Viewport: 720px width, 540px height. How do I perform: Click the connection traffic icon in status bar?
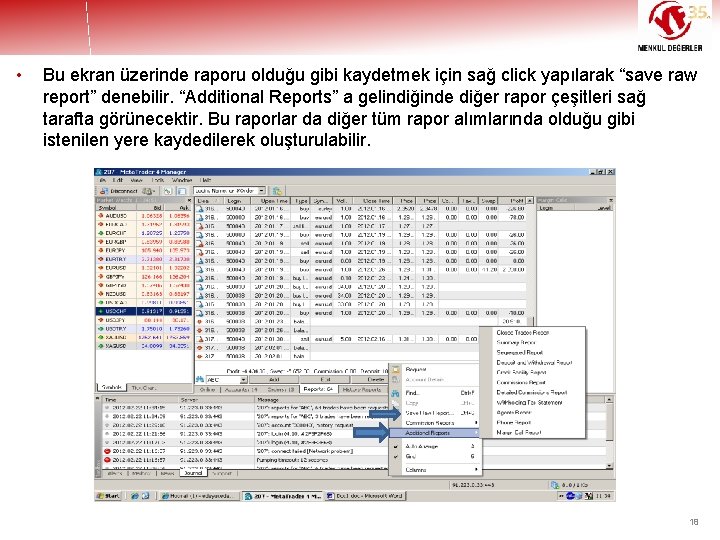555,485
